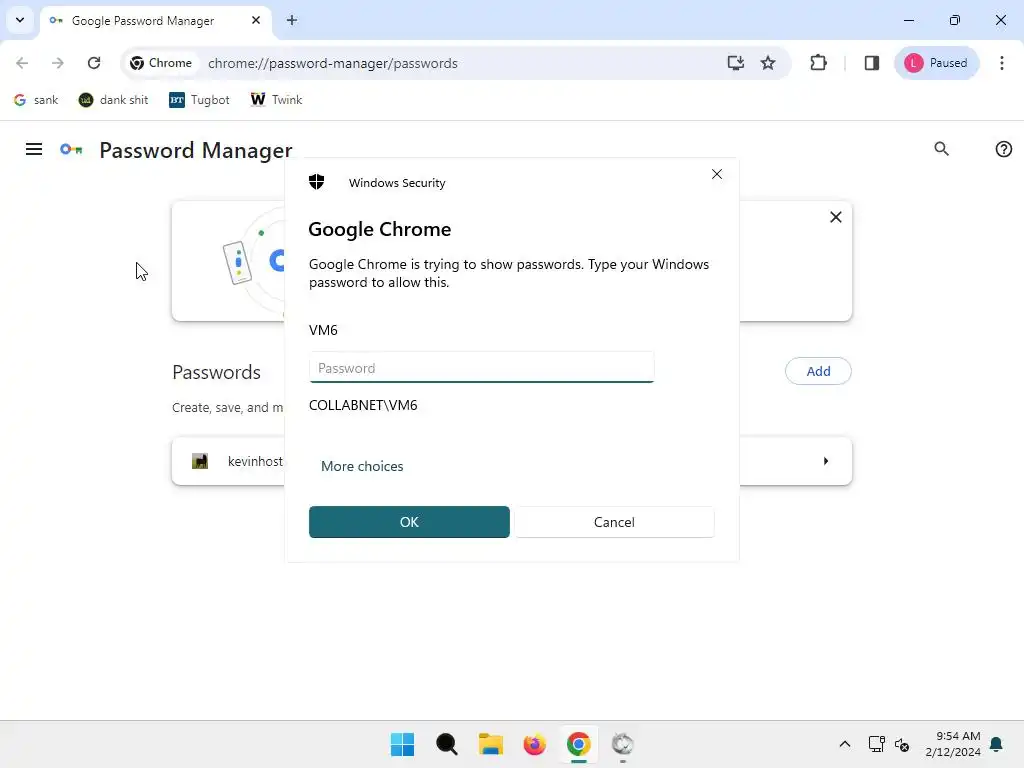Open the gray circular taskbar app
The width and height of the screenshot is (1024, 768).
622,744
